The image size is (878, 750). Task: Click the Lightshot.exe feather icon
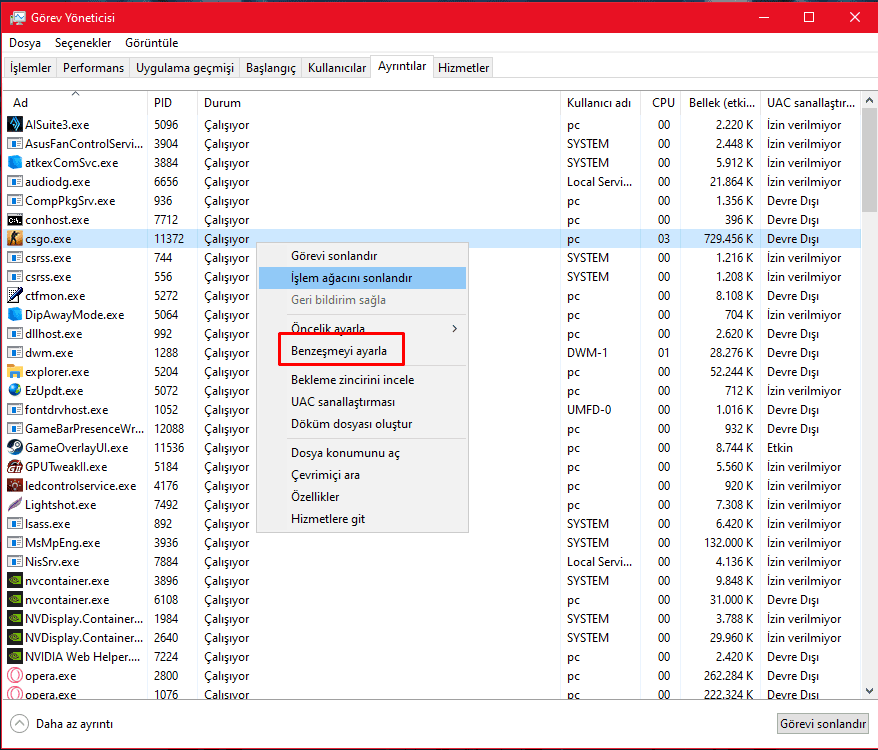pyautogui.click(x=15, y=505)
